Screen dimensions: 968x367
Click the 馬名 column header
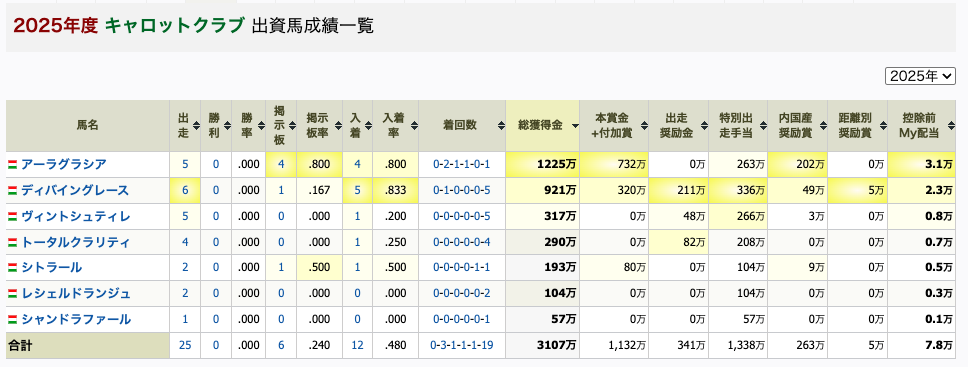point(88,125)
